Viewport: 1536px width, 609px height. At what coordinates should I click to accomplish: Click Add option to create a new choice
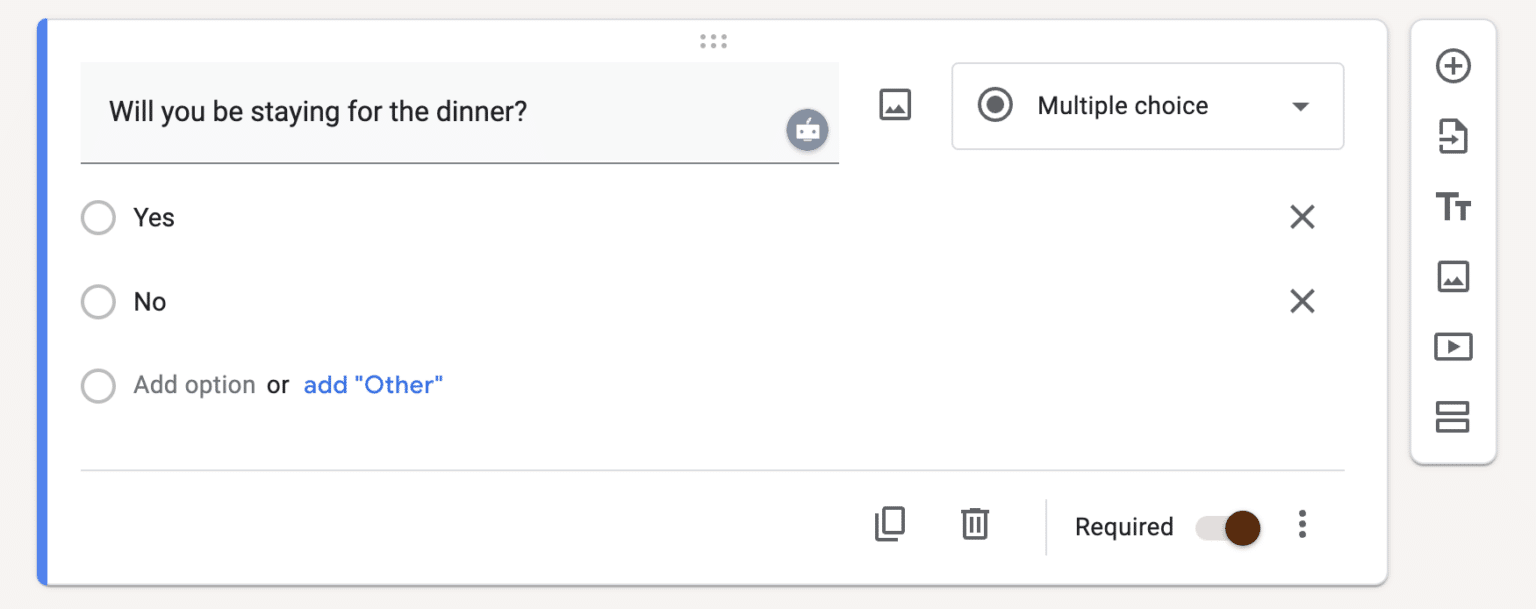[194, 384]
